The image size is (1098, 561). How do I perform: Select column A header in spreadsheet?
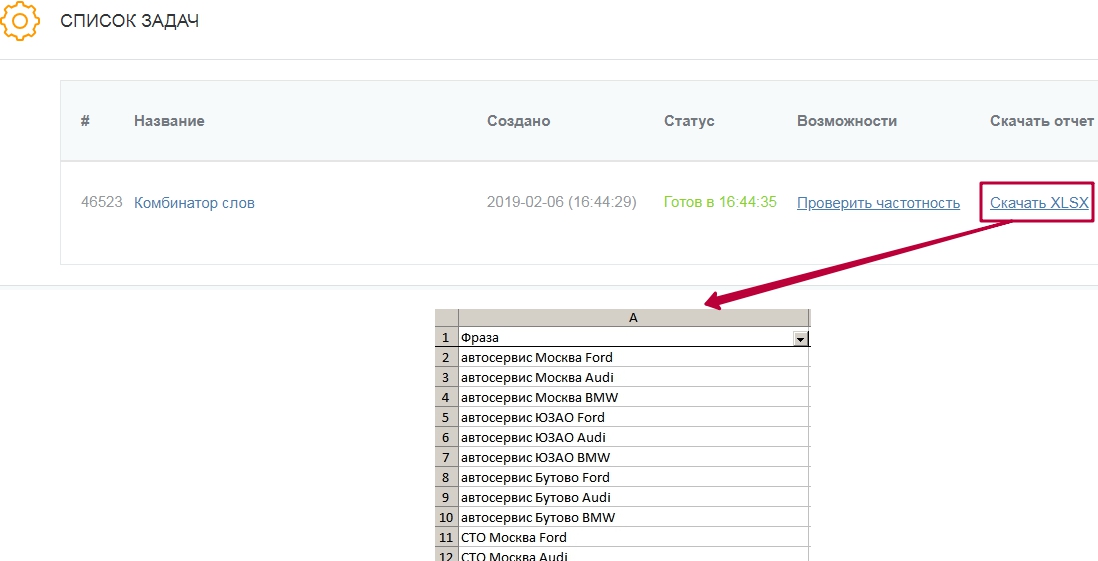pyautogui.click(x=633, y=317)
